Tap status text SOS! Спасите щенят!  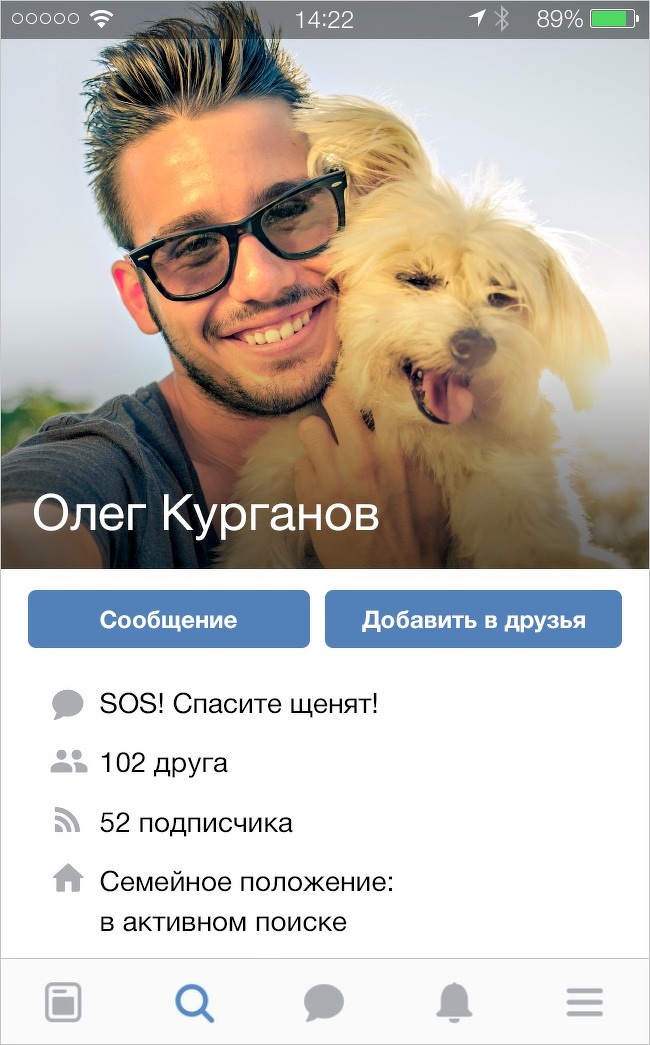pyautogui.click(x=239, y=704)
